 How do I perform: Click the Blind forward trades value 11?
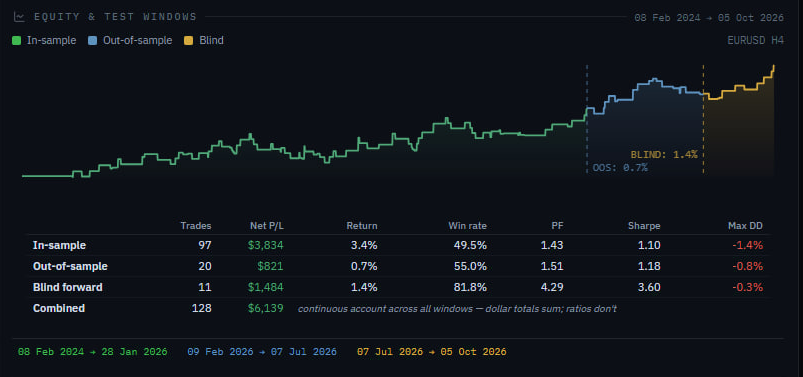205,287
